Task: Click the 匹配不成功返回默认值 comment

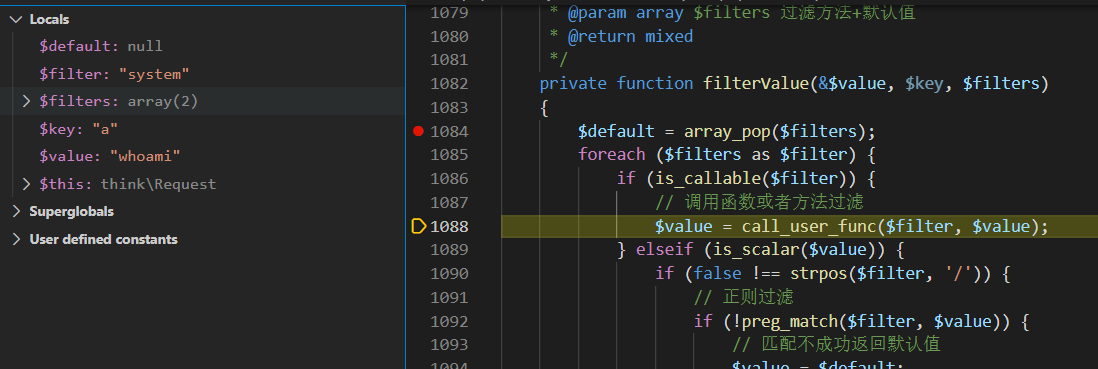Action: point(836,345)
